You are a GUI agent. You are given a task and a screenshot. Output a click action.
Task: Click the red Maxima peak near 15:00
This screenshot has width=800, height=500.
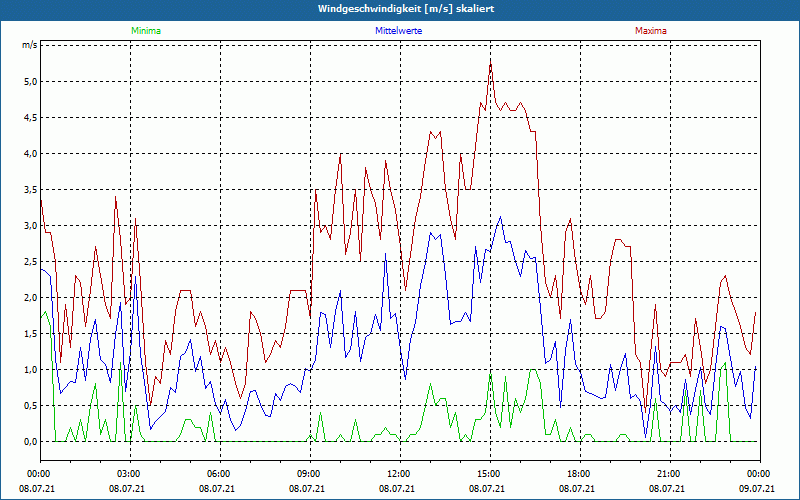click(490, 63)
